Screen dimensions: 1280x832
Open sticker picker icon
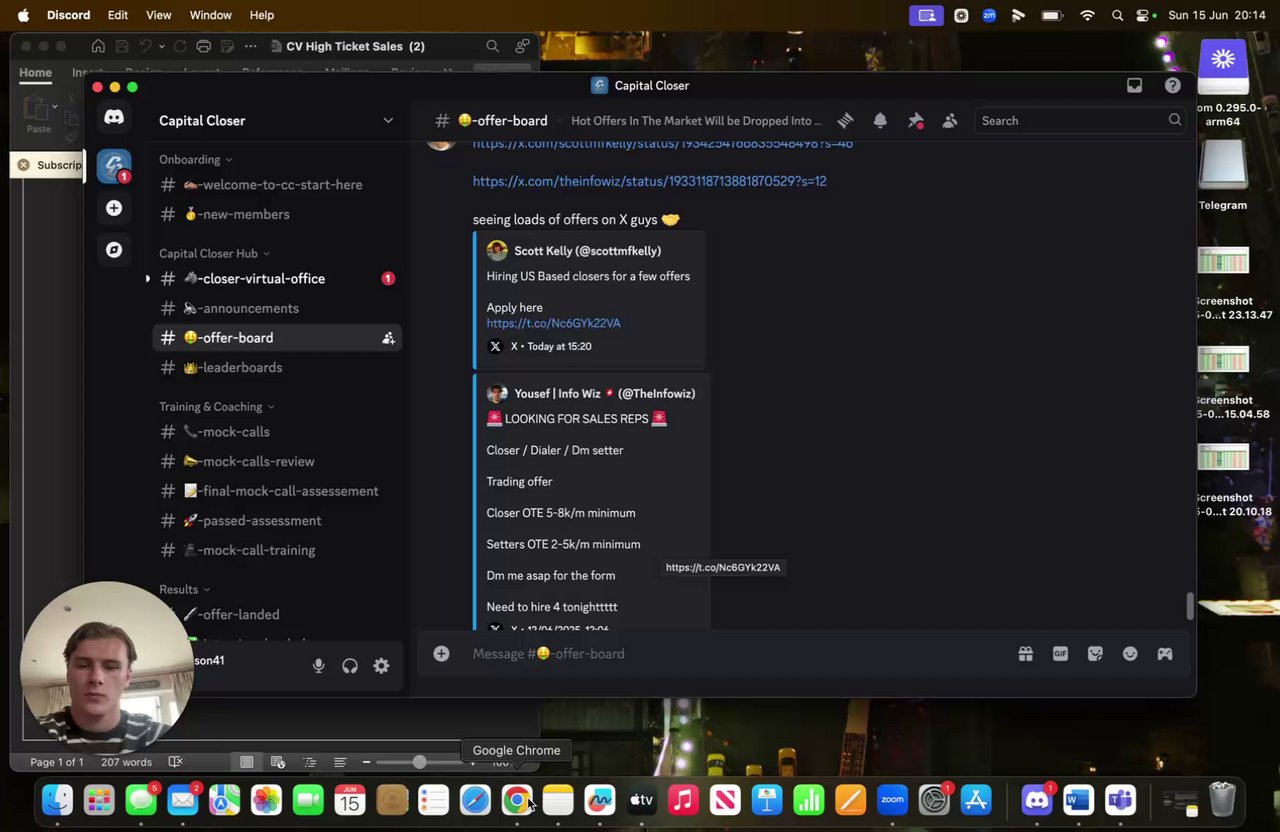pyautogui.click(x=1095, y=653)
